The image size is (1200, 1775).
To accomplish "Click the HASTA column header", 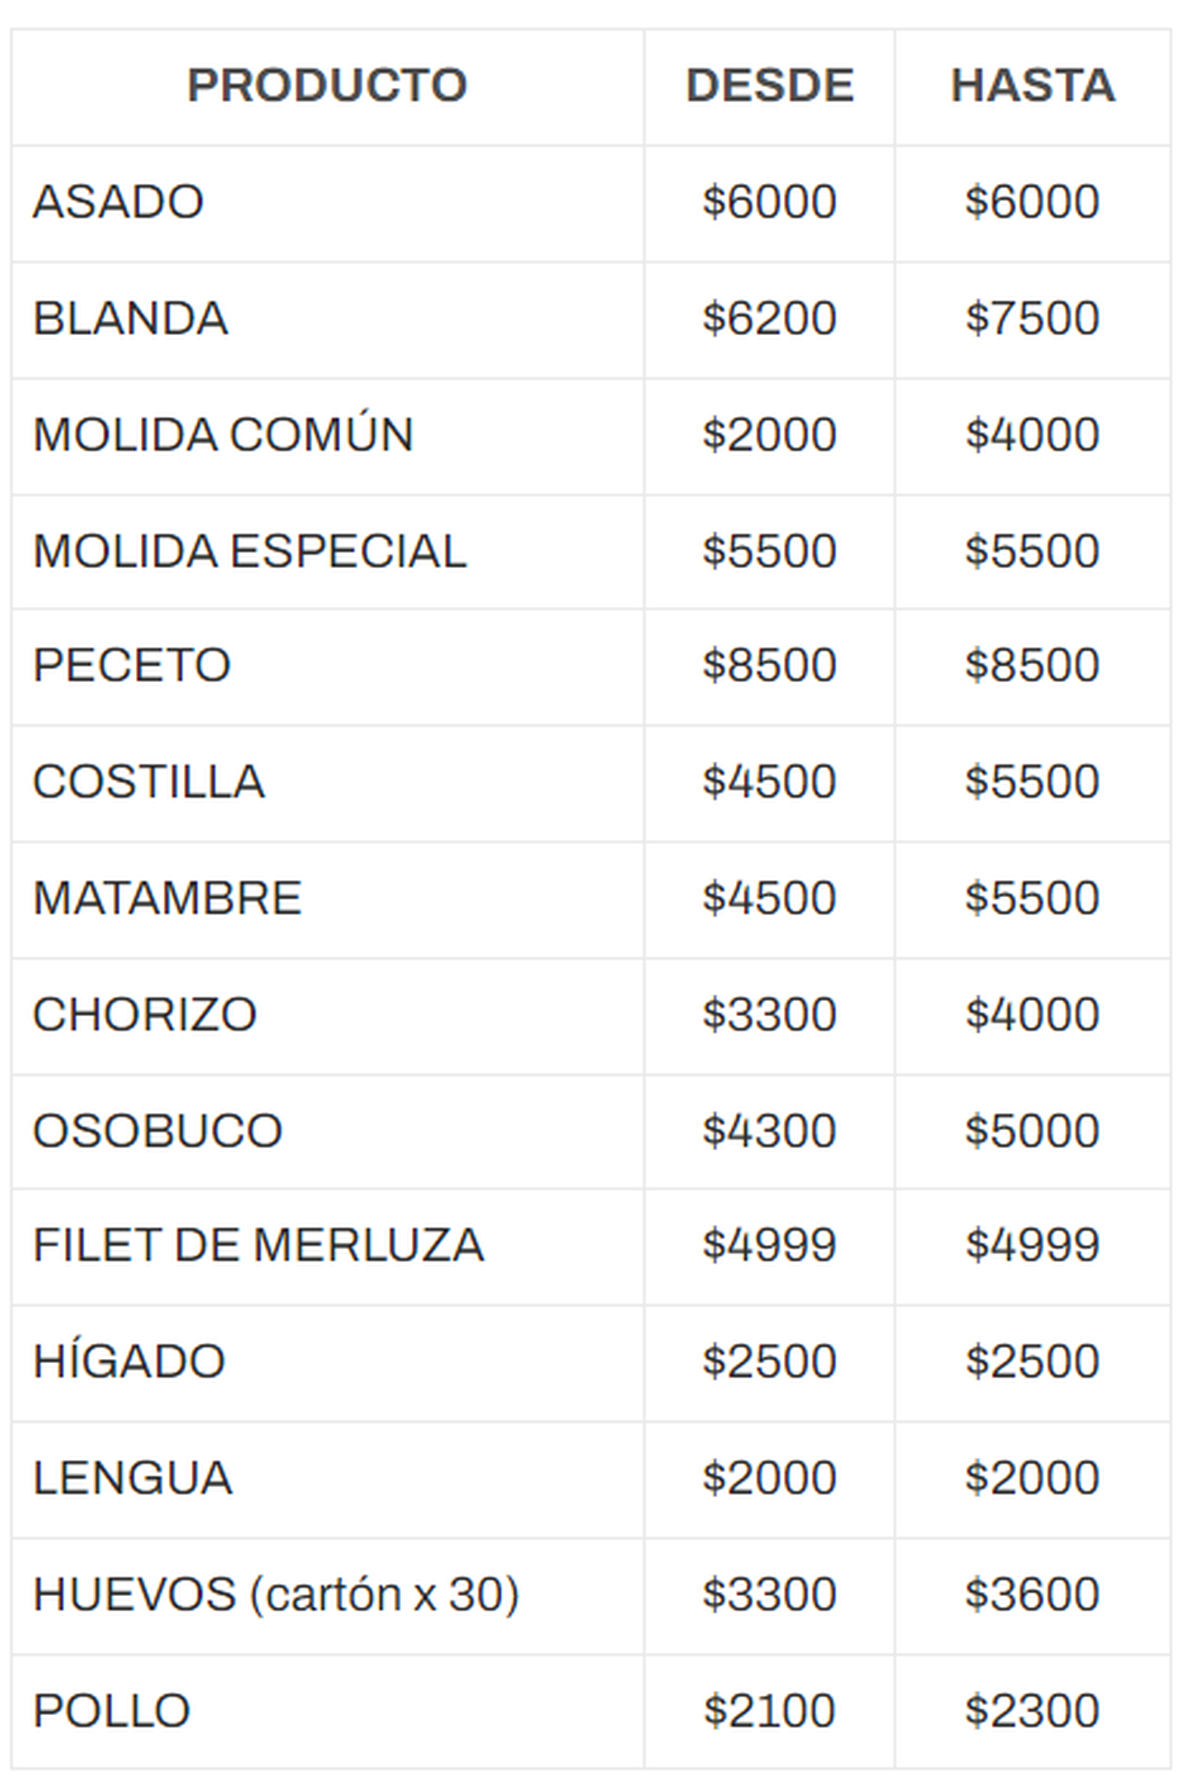I will 1032,86.
